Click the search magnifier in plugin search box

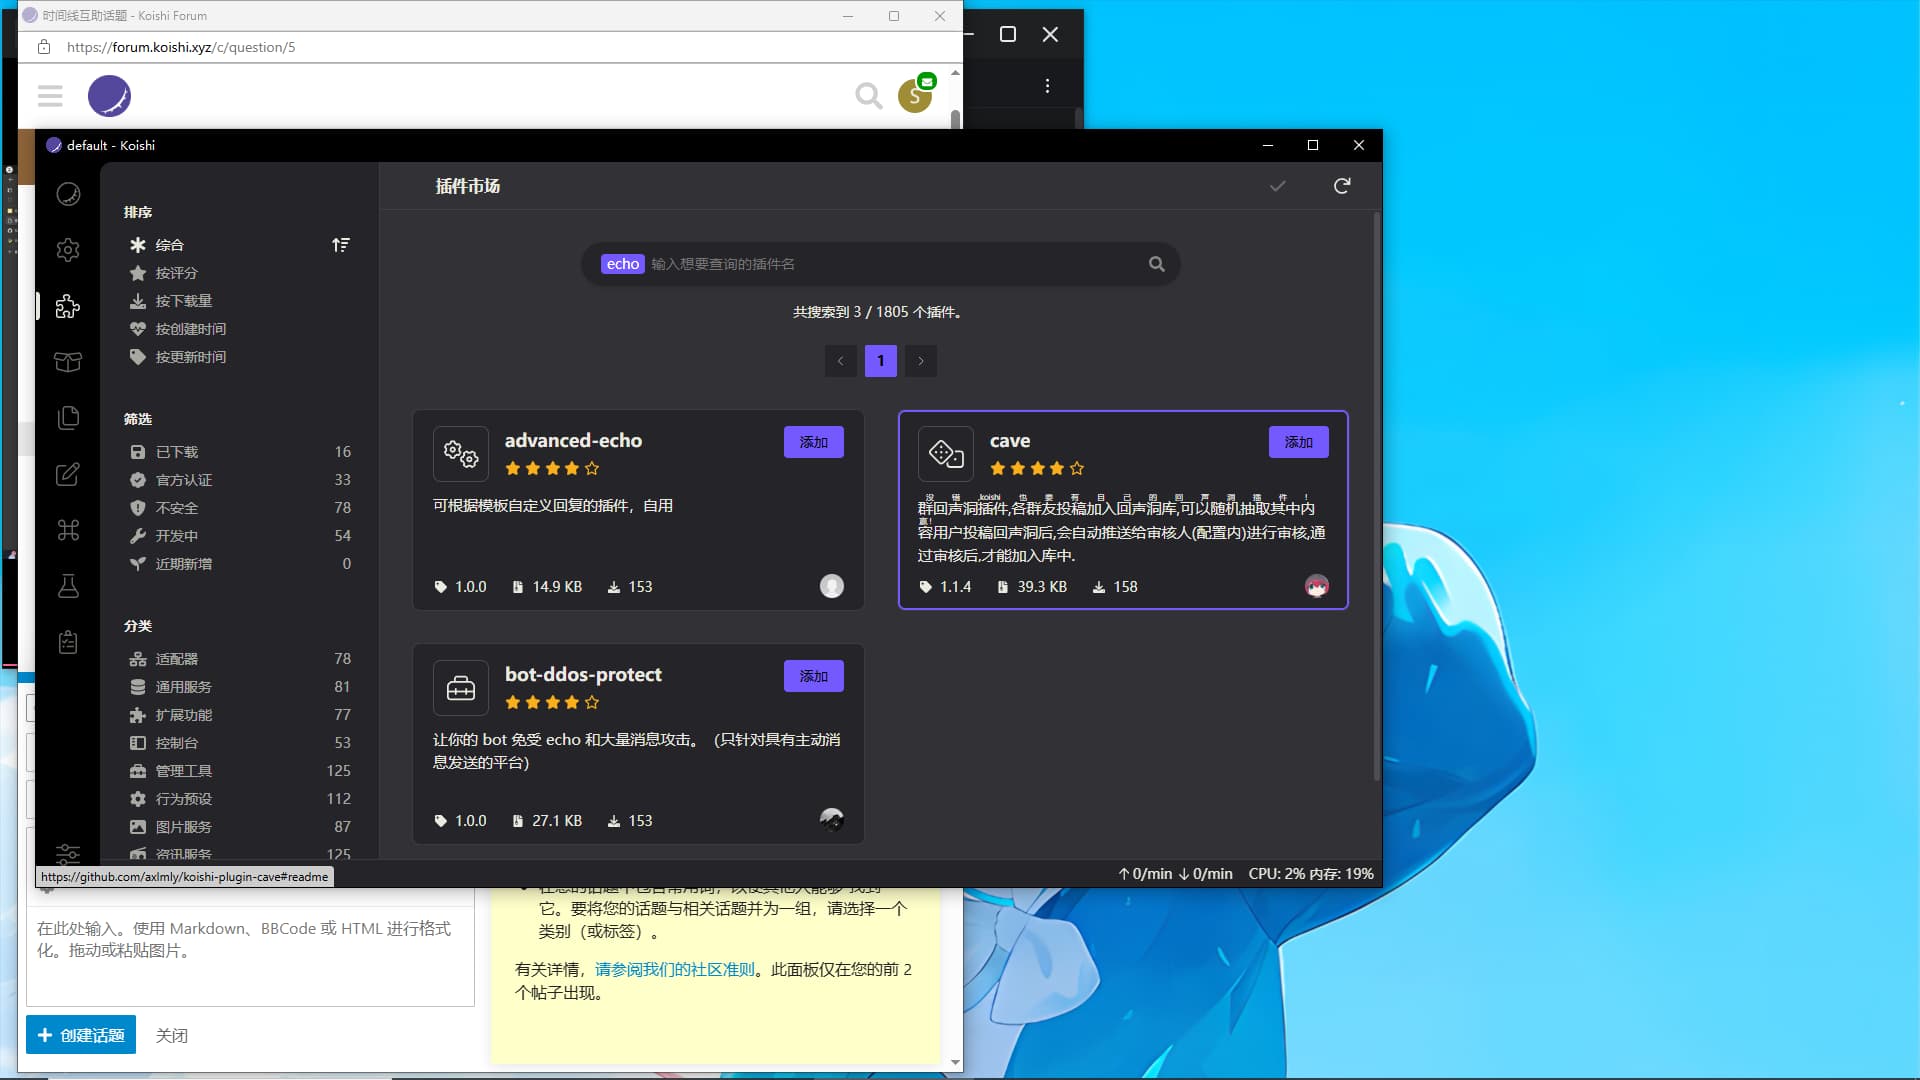coord(1156,264)
